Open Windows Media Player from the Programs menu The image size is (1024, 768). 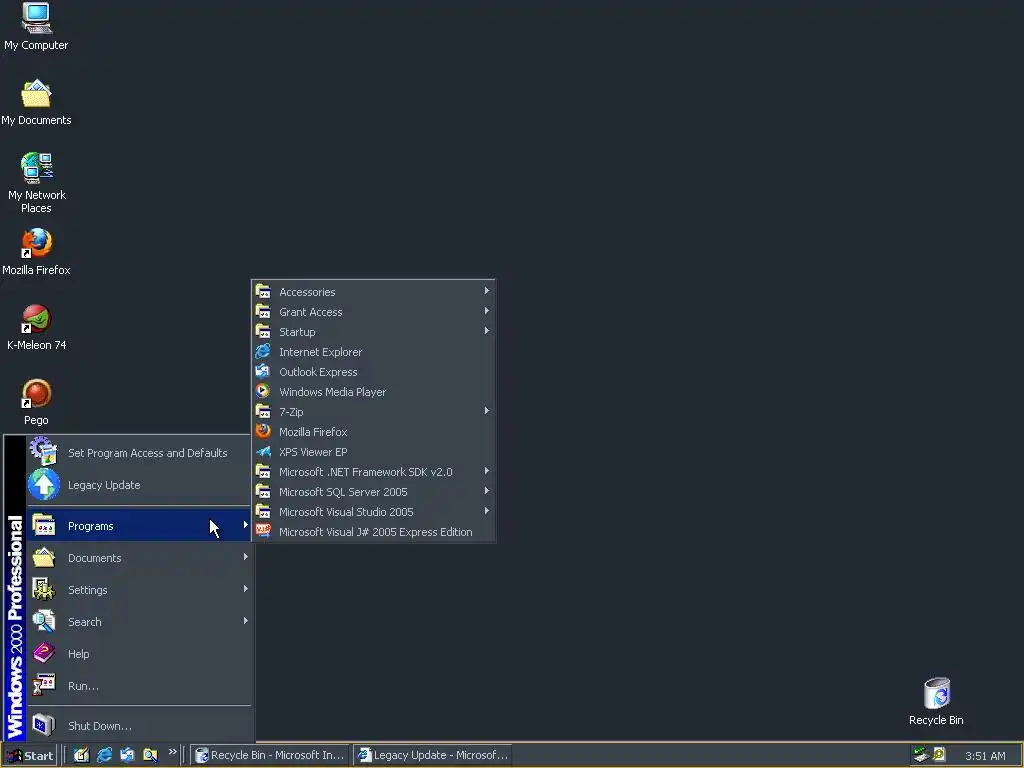(x=373, y=392)
